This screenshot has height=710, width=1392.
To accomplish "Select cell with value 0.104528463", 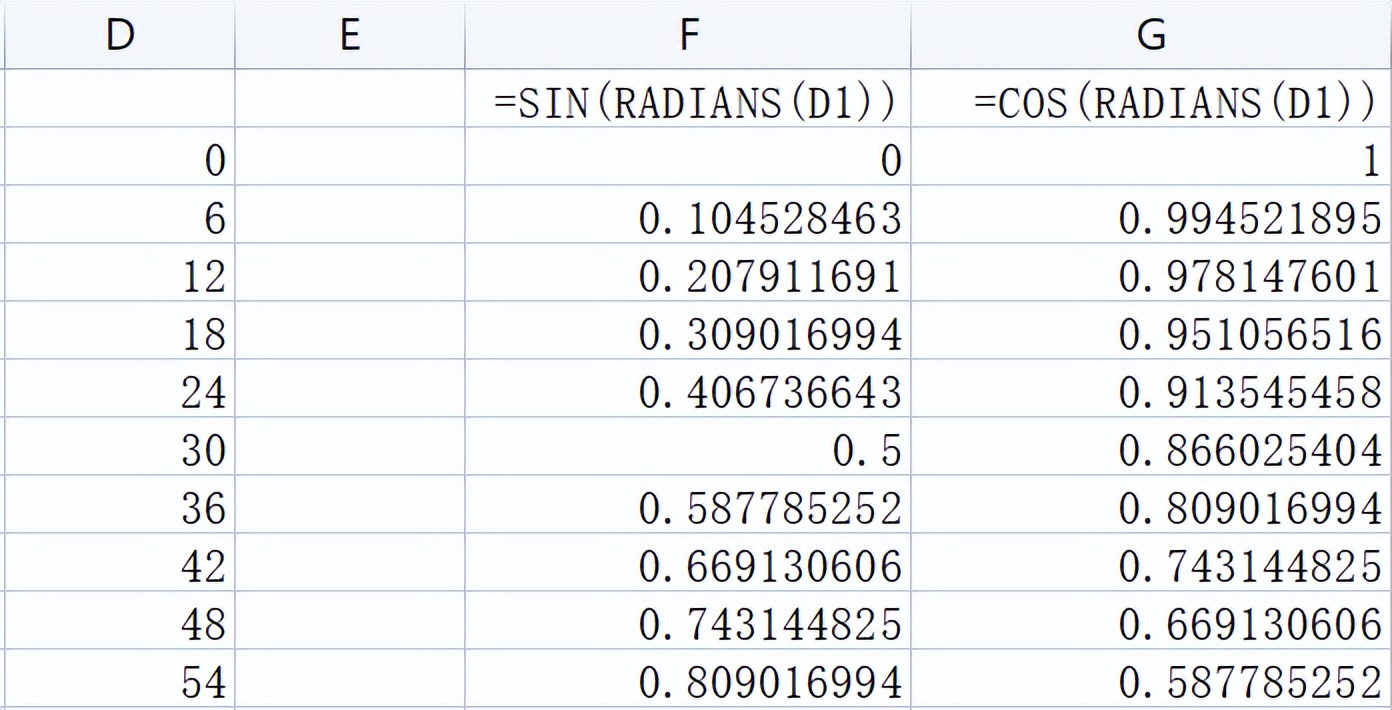I will pyautogui.click(x=688, y=214).
